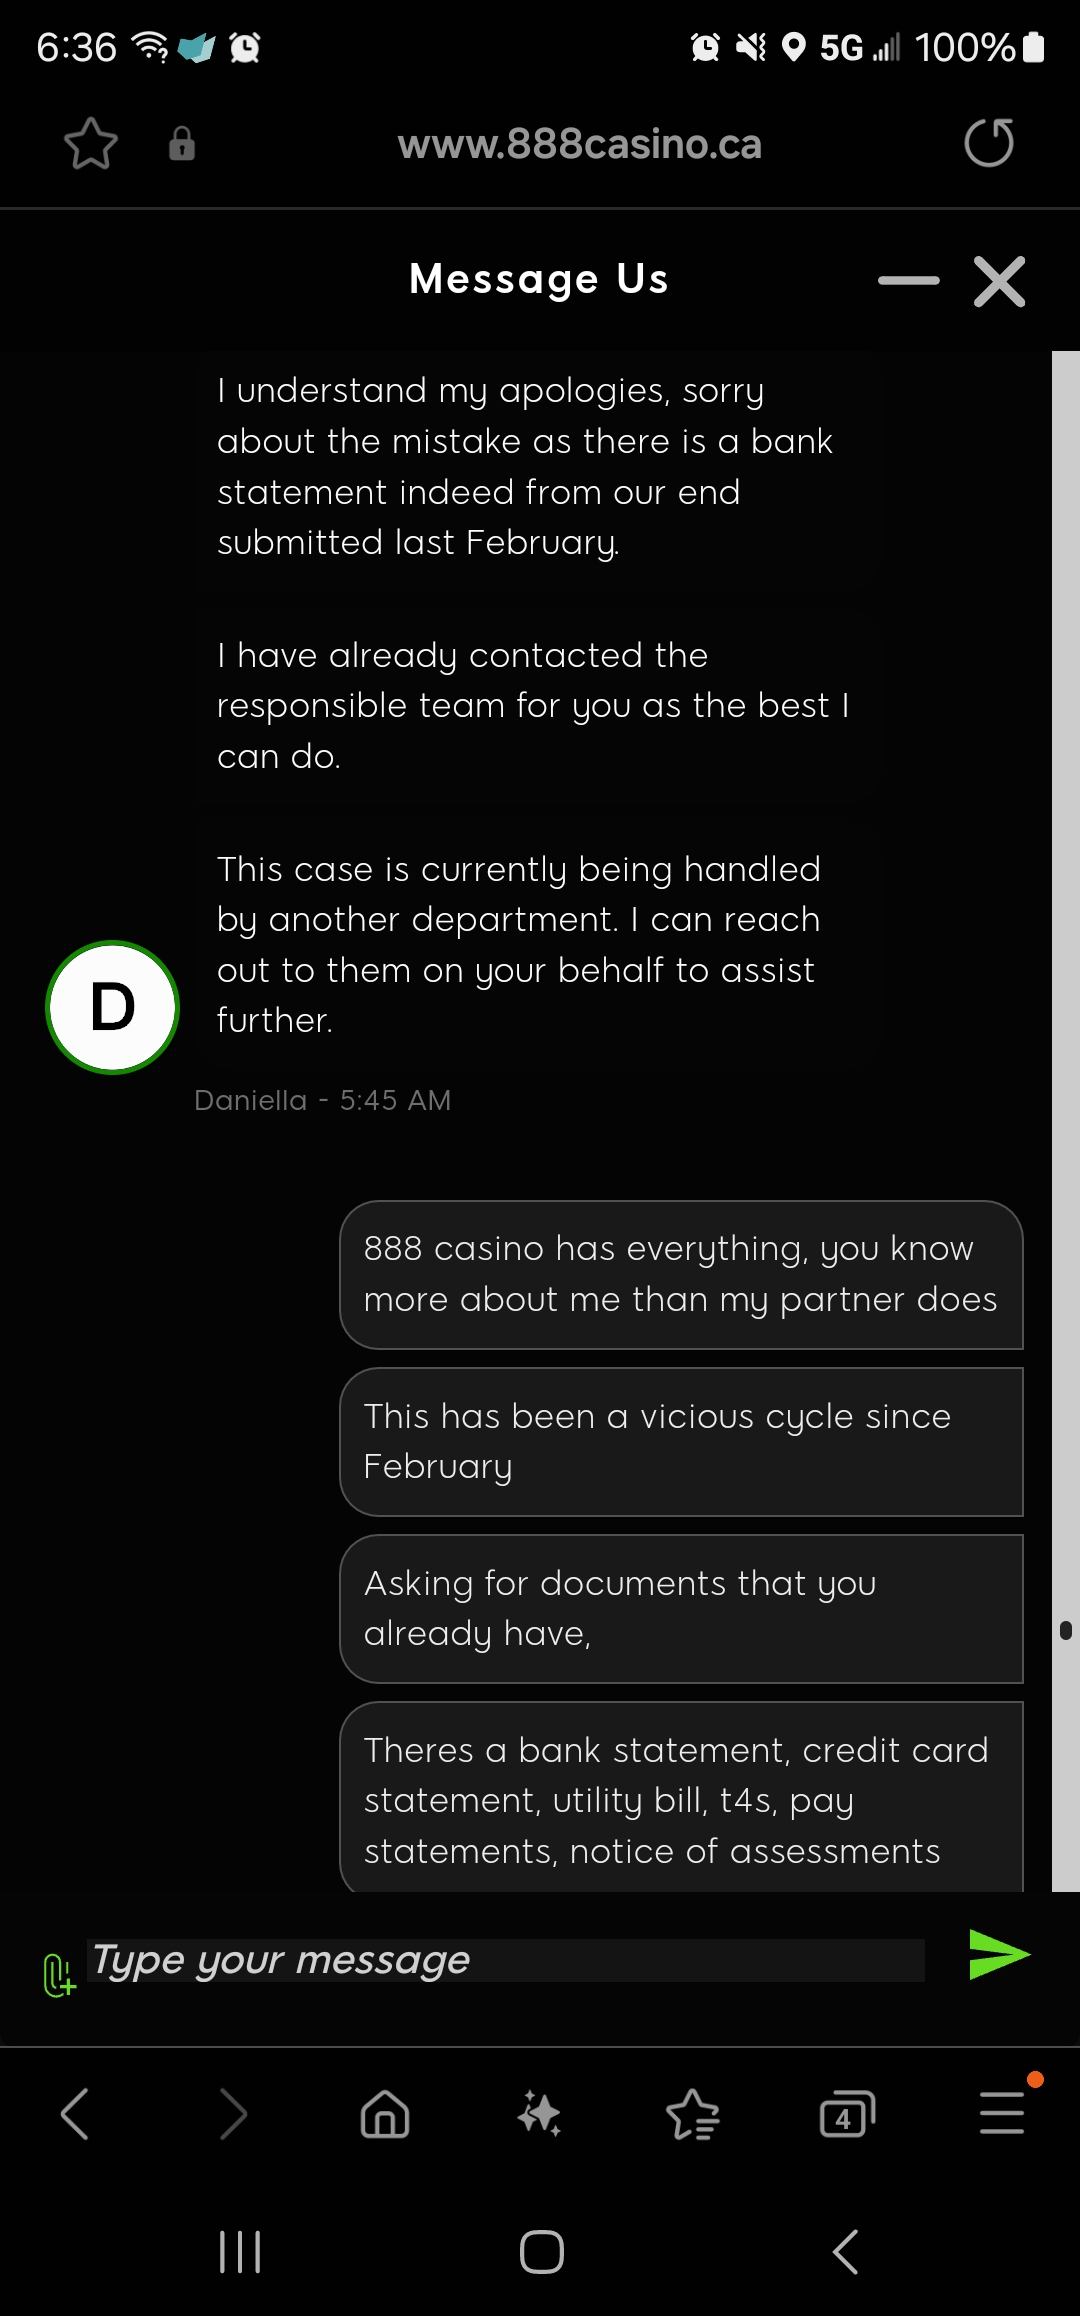Attach a file with the paperclip icon

(x=58, y=1974)
